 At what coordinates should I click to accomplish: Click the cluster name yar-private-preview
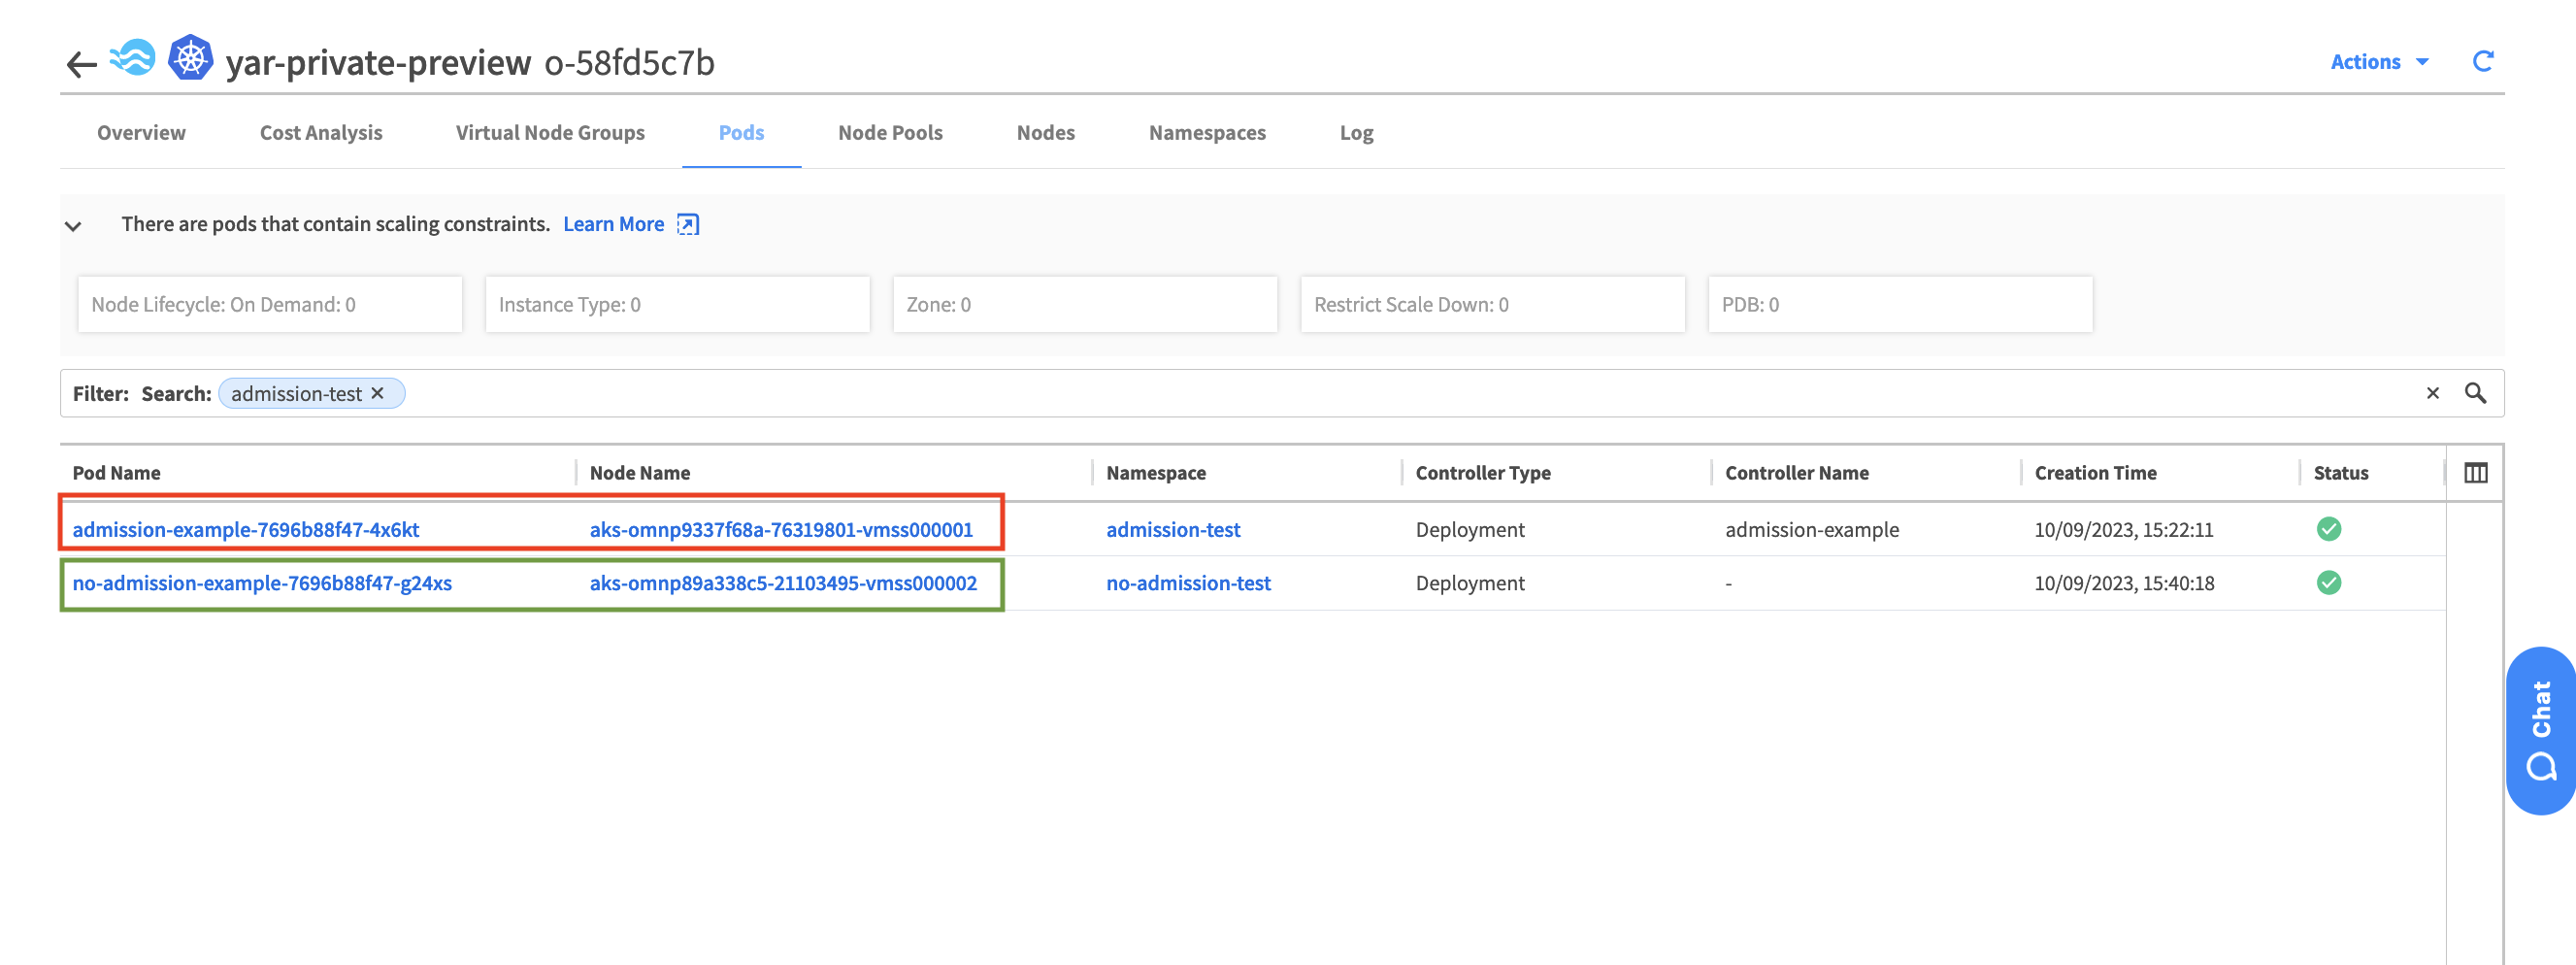378,62
